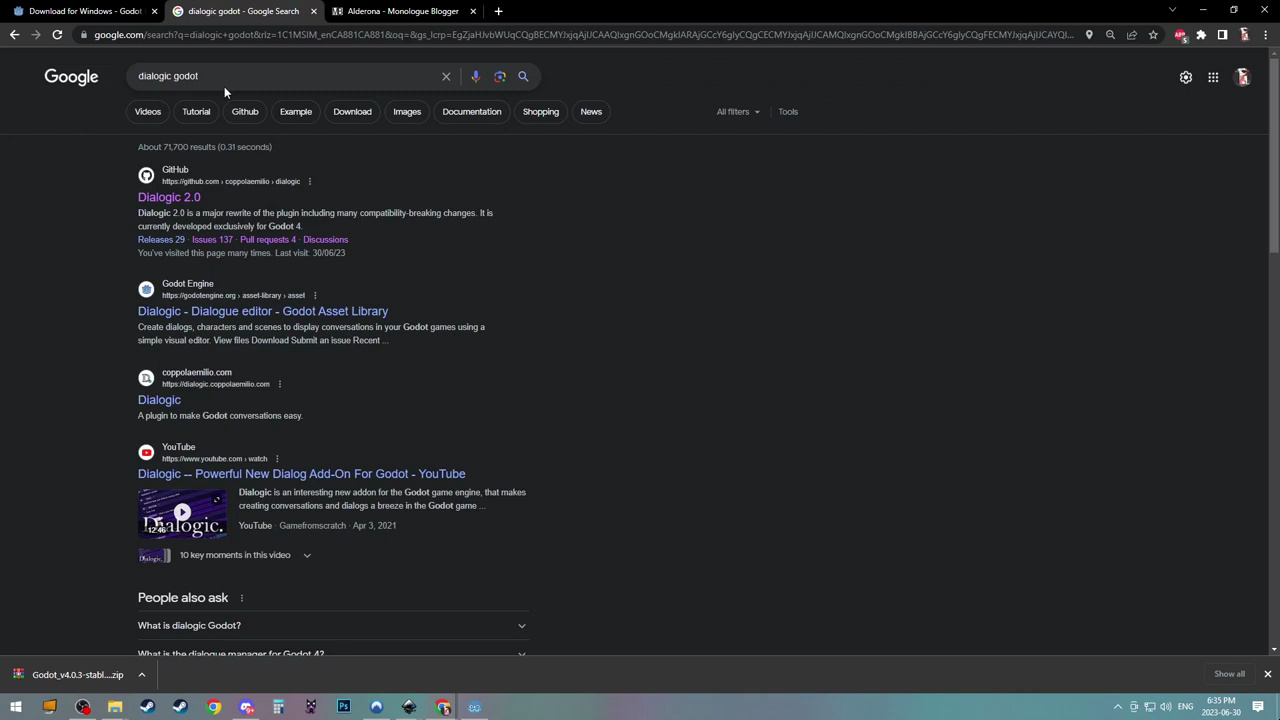Open People also ask options menu
The height and width of the screenshot is (720, 1280).
241,598
